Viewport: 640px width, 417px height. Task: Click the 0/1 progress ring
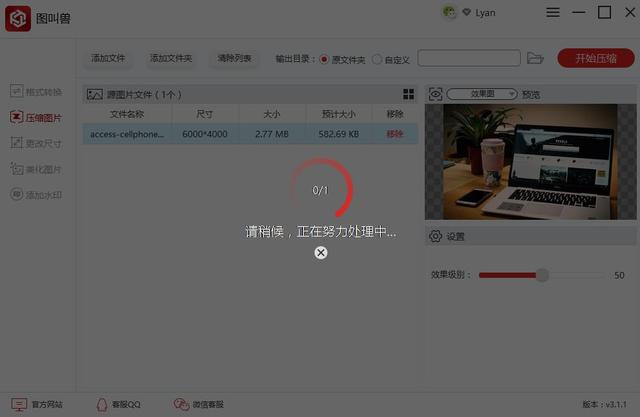[x=321, y=189]
